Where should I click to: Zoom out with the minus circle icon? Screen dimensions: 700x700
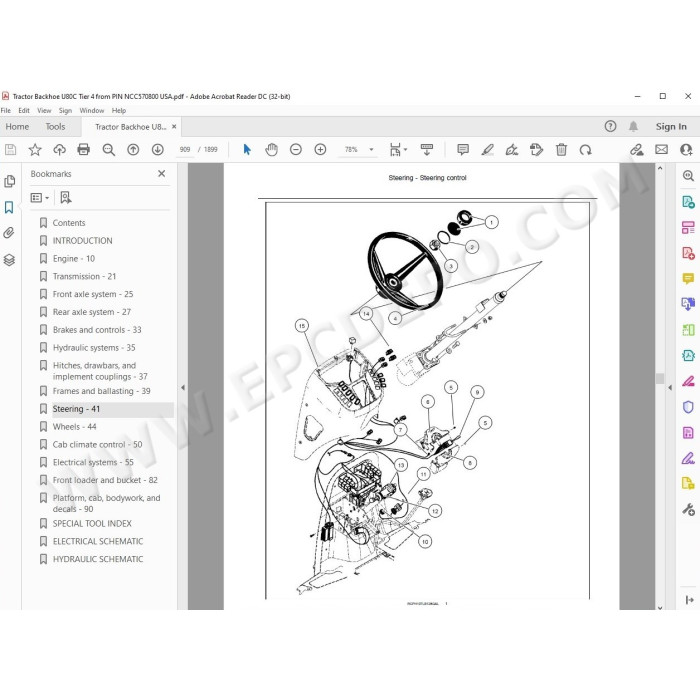(296, 150)
